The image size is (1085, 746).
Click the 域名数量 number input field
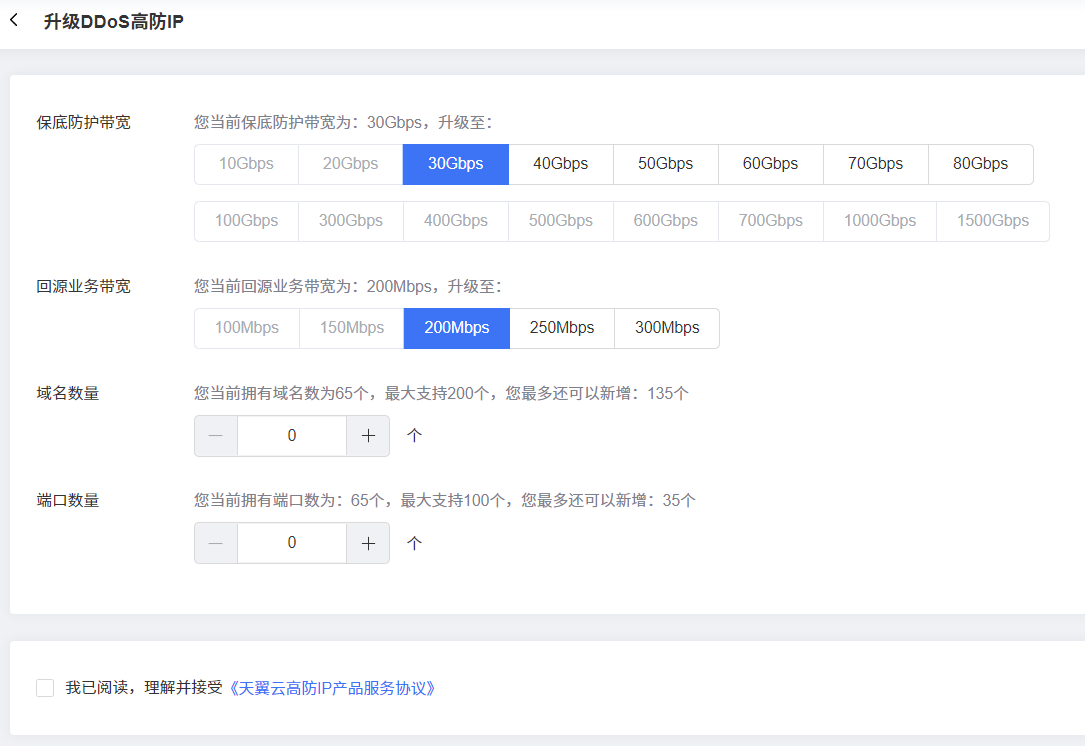coord(292,436)
